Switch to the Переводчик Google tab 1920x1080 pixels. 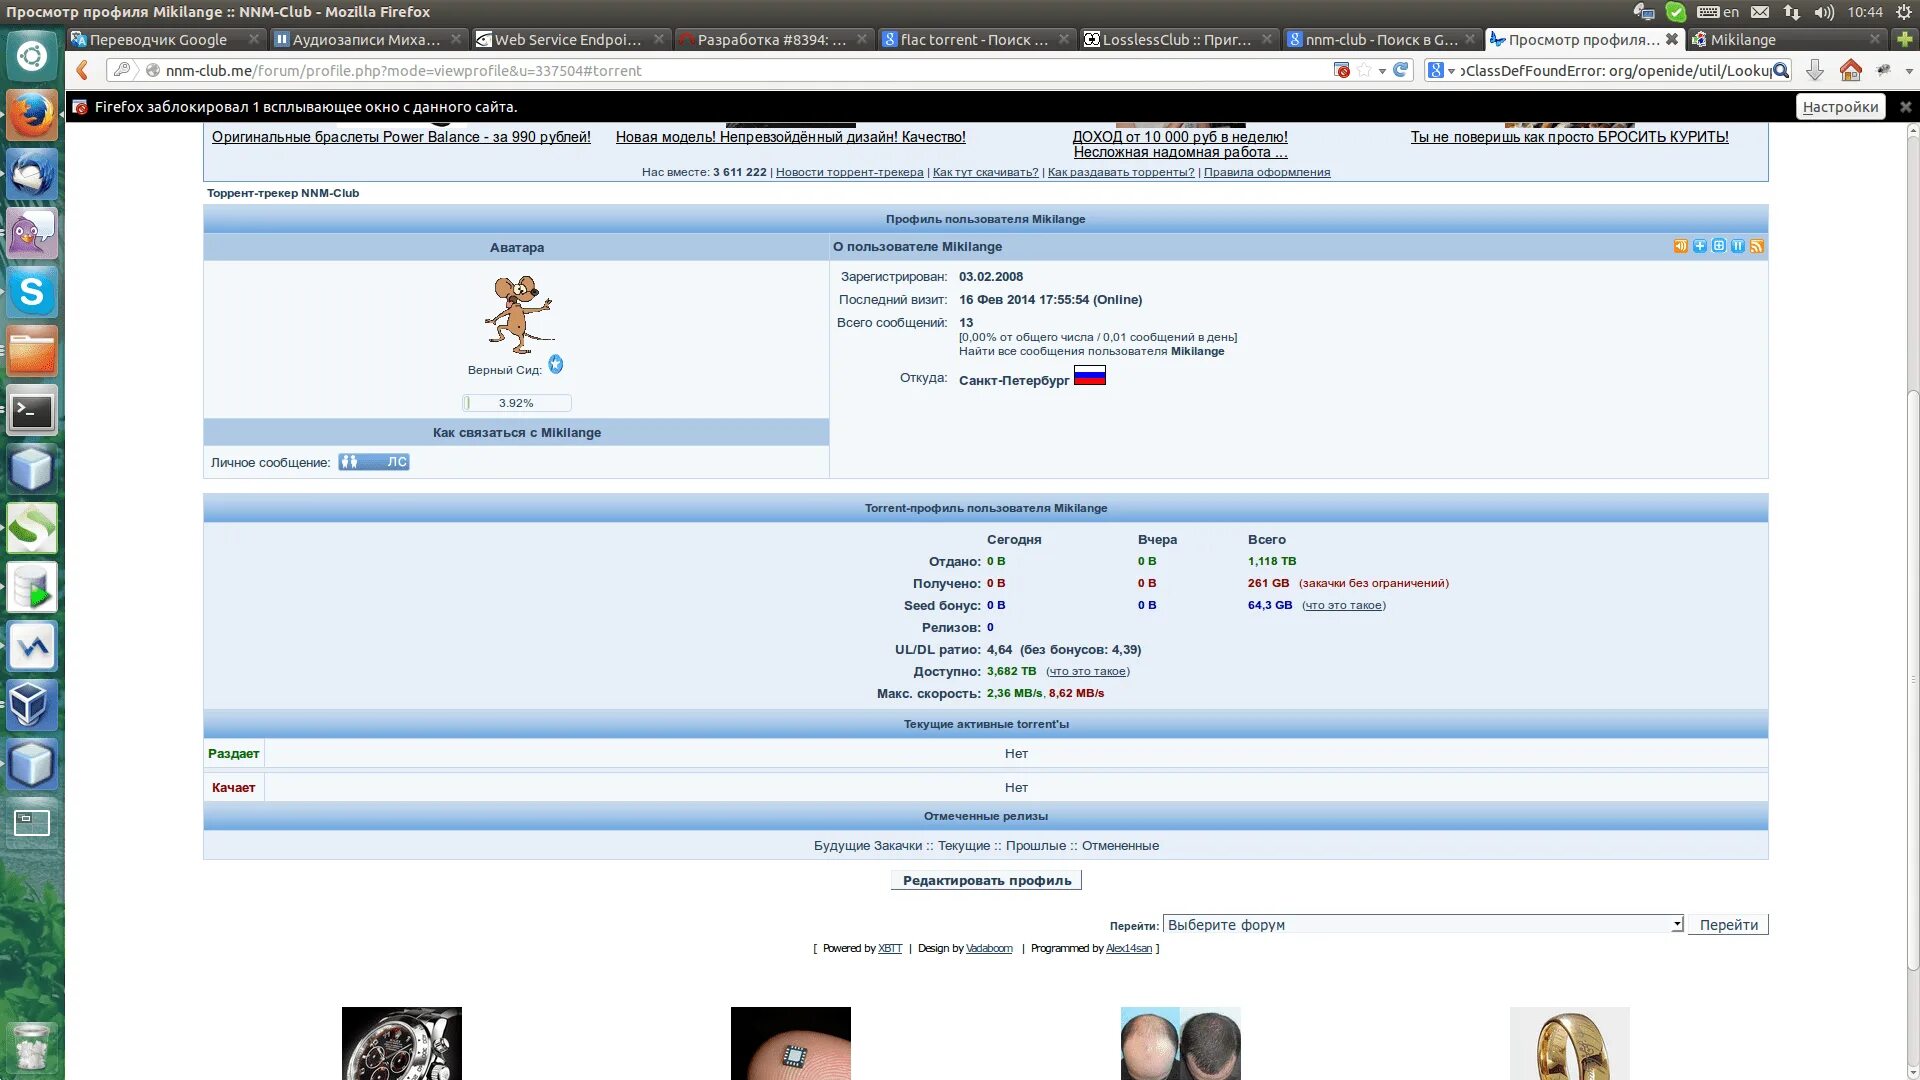point(158,39)
